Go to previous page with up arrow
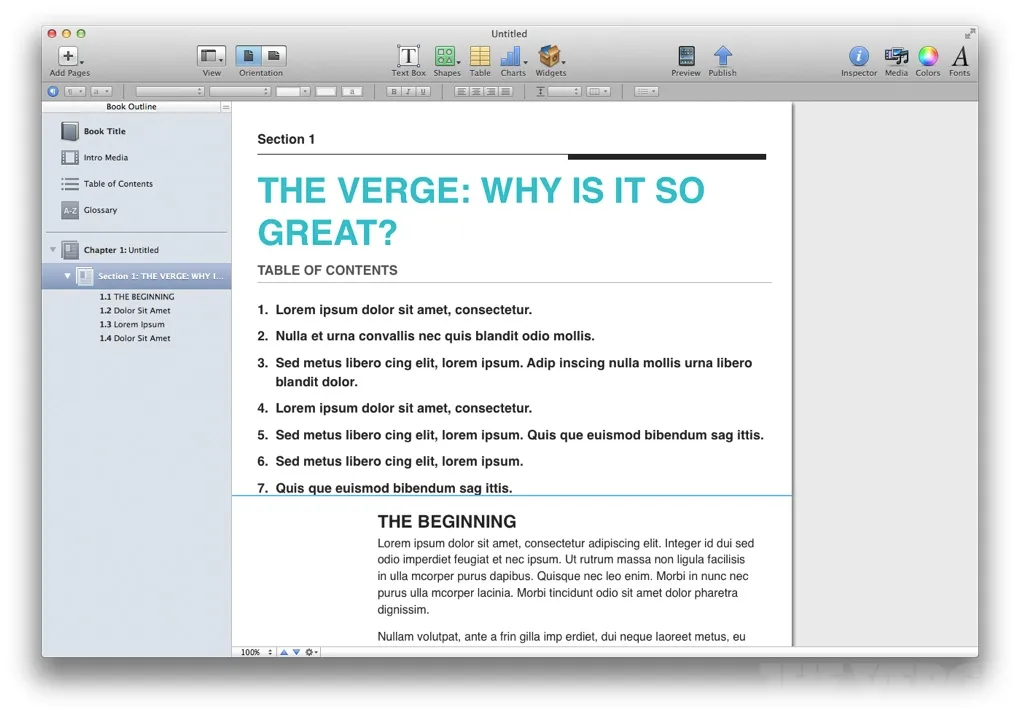 point(284,652)
